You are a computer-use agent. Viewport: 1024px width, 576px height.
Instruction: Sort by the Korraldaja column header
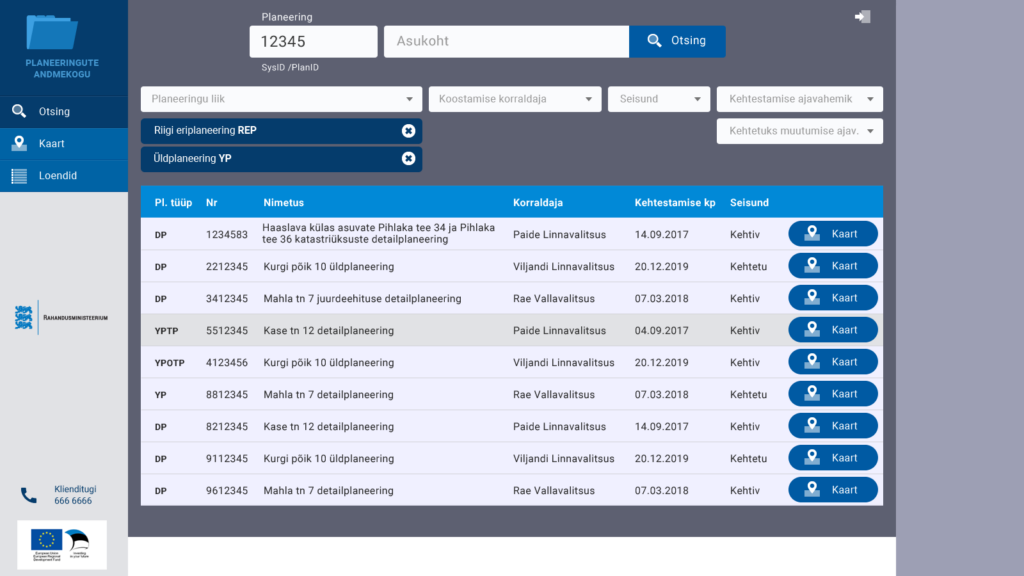(537, 202)
